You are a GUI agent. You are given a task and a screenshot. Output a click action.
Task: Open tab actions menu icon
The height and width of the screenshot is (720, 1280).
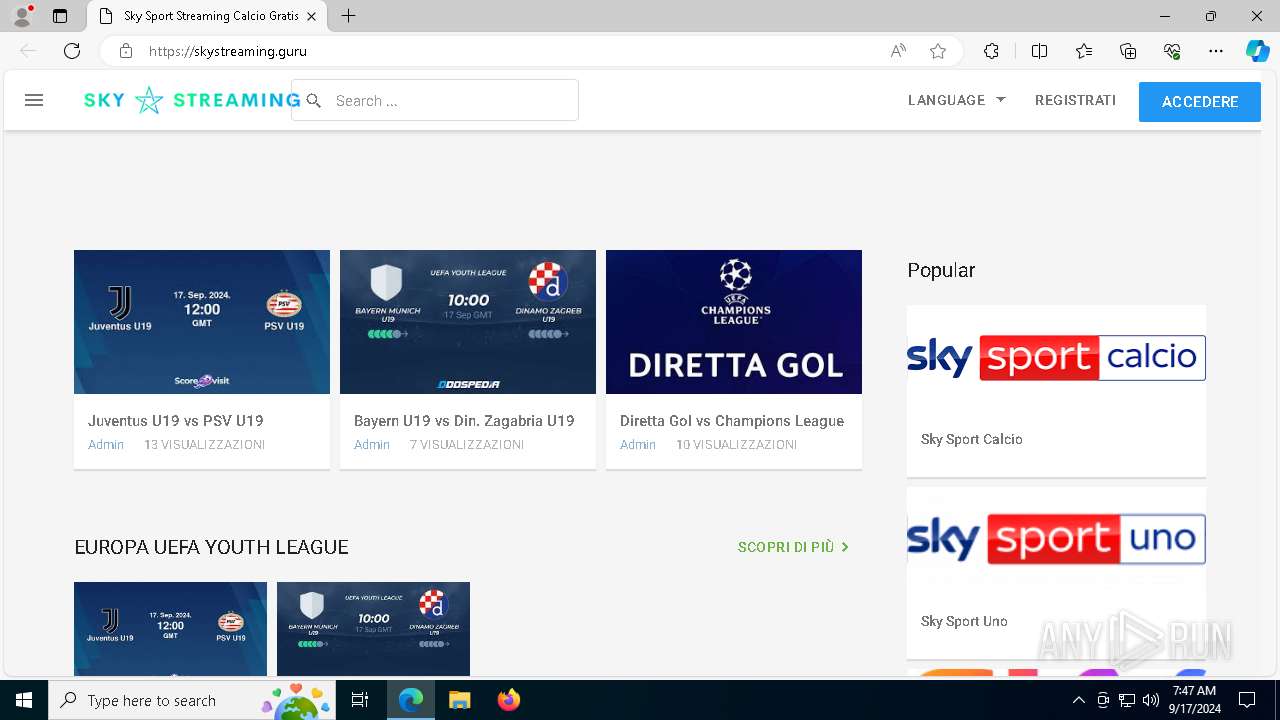(60, 16)
